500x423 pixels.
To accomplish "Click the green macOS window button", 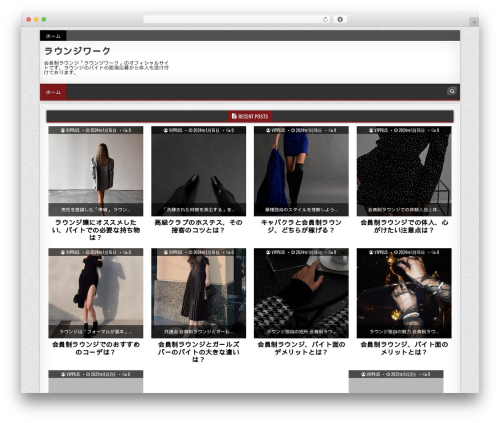I will pyautogui.click(x=44, y=19).
